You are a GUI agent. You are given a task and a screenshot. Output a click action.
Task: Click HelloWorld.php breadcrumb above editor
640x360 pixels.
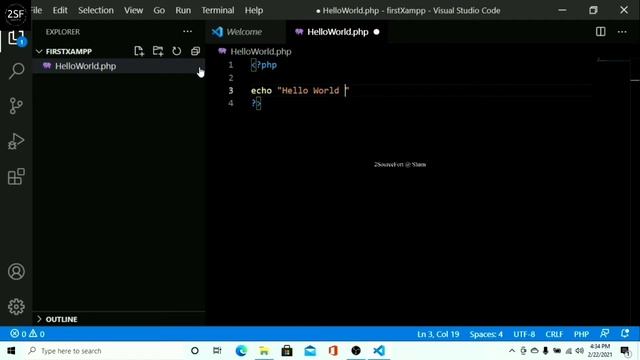(x=261, y=51)
